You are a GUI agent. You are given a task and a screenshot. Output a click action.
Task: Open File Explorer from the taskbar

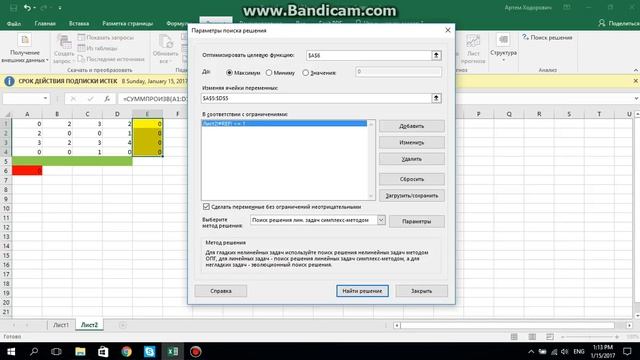pyautogui.click(x=80, y=351)
